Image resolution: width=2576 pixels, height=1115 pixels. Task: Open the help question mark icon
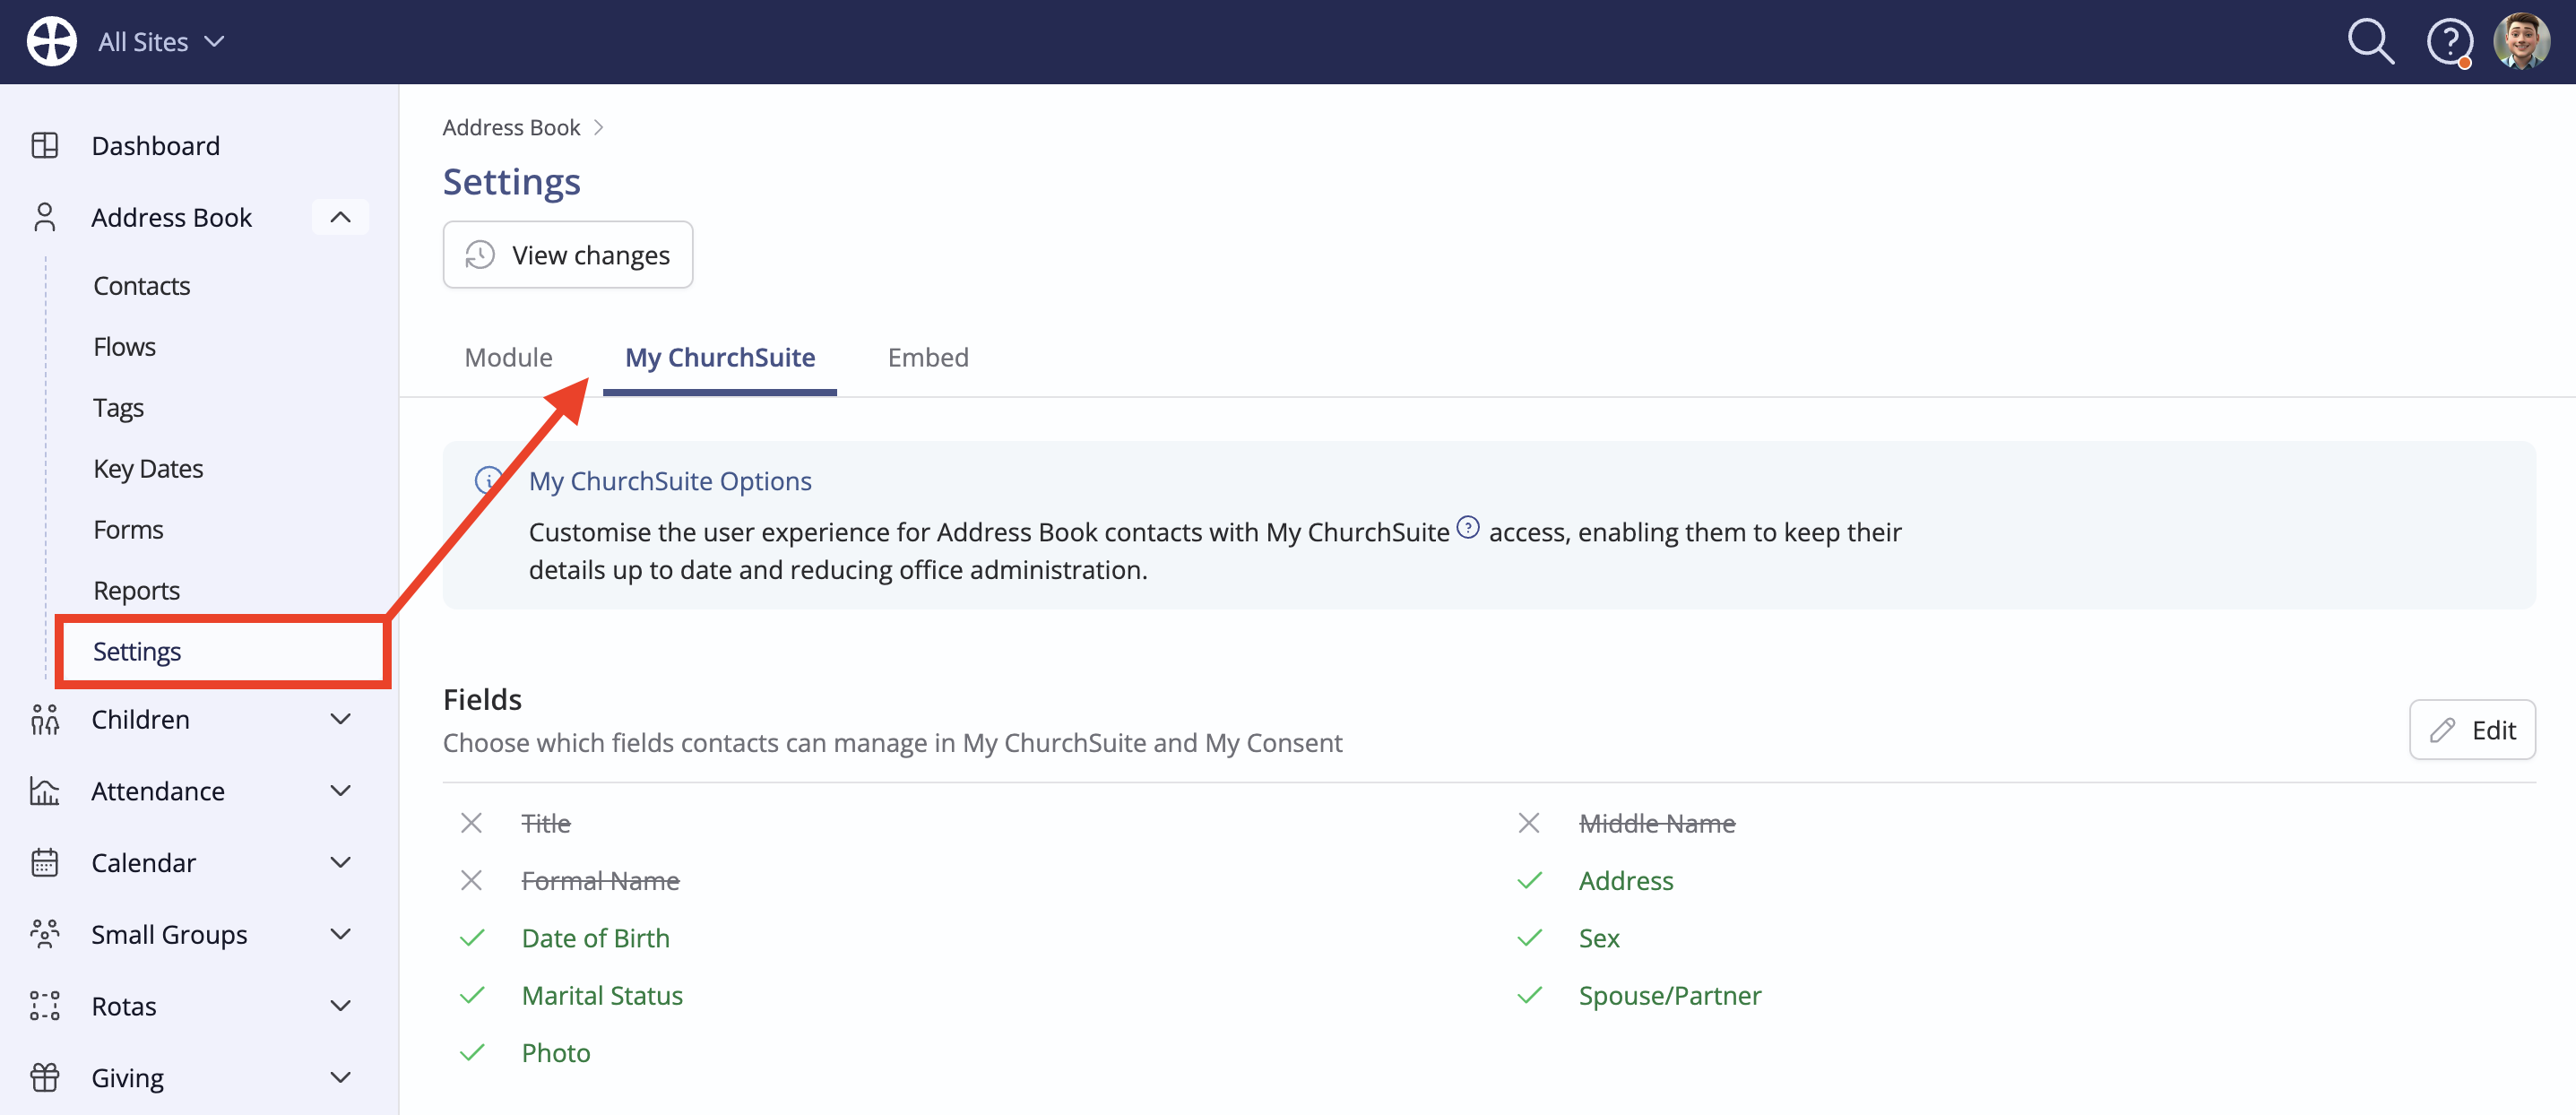2449,43
